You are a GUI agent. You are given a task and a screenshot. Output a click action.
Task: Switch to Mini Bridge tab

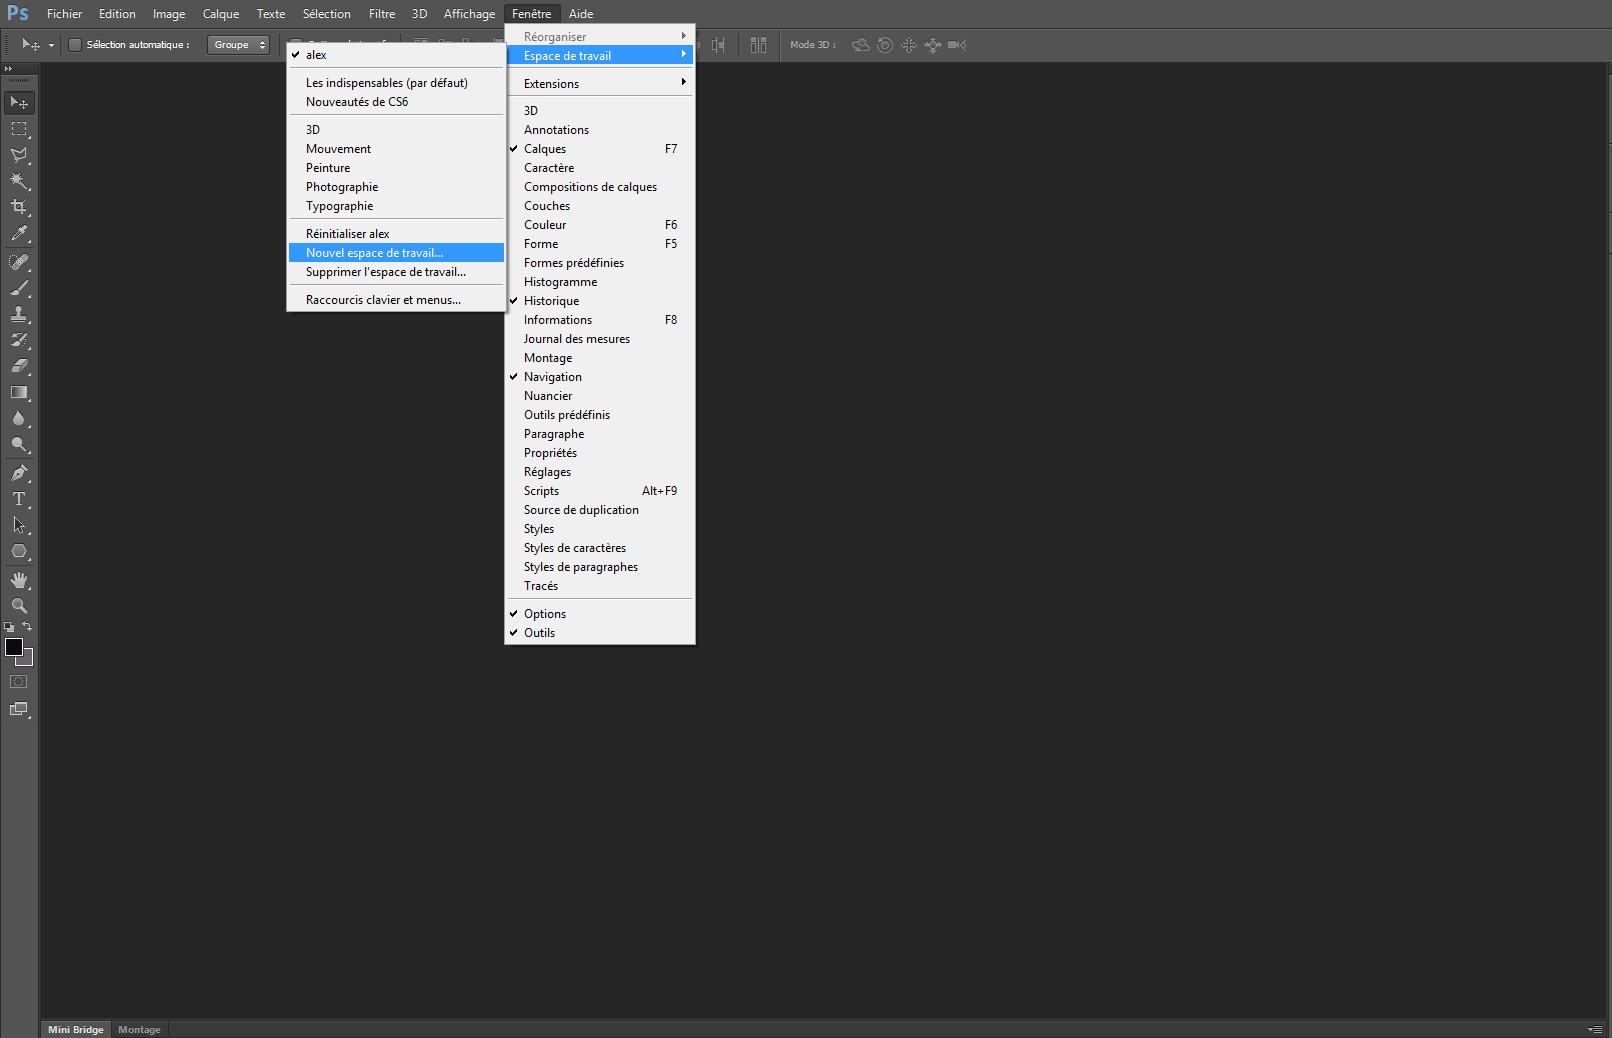point(76,1030)
